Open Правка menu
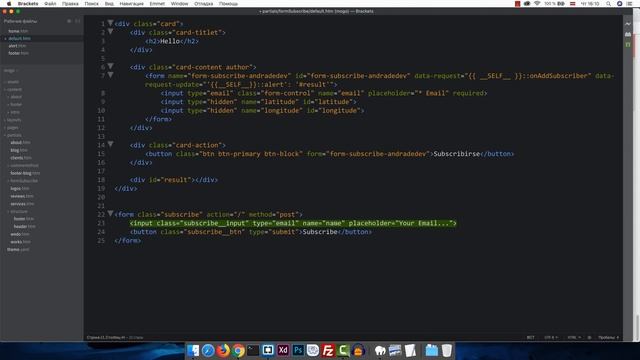This screenshot has width=640, height=360. click(70, 4)
